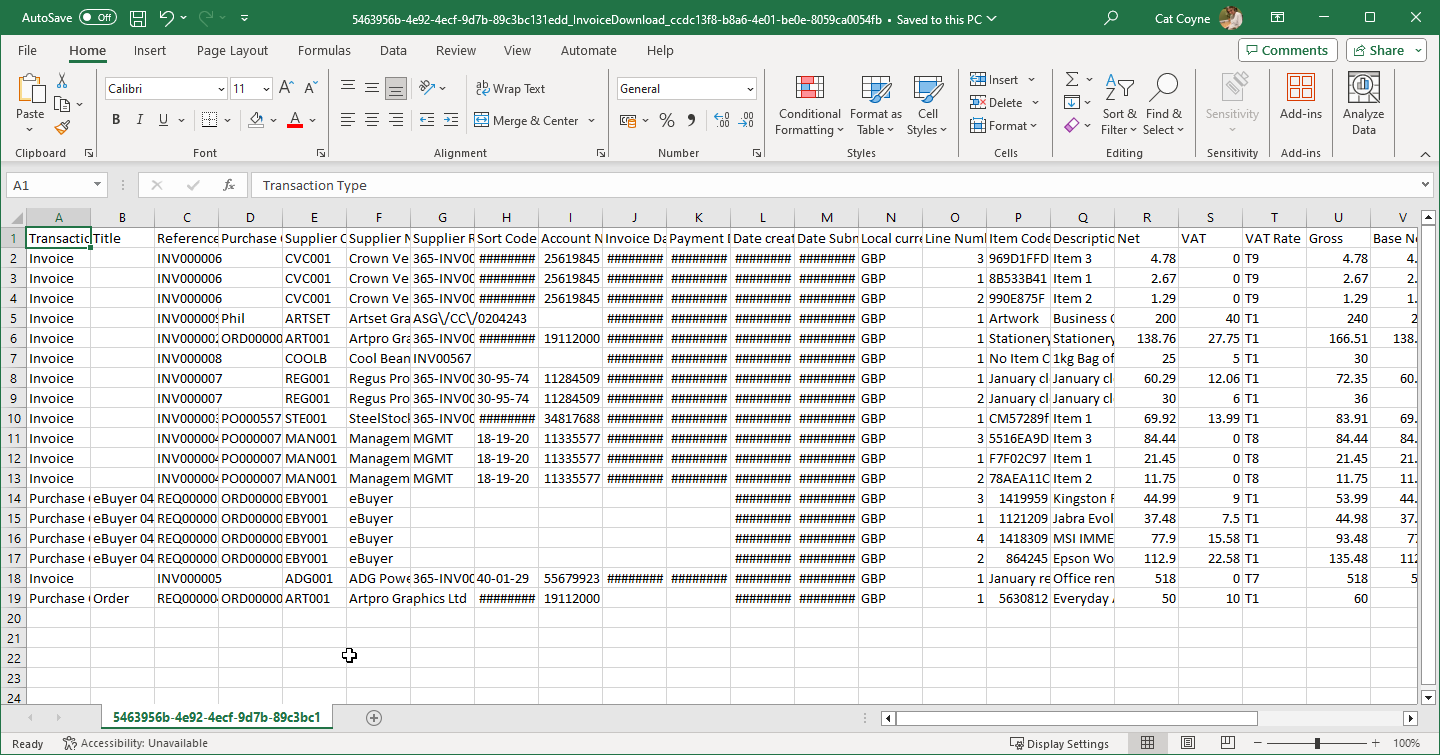
Task: Open the Insert cells dropdown arrow
Action: pos(1032,80)
